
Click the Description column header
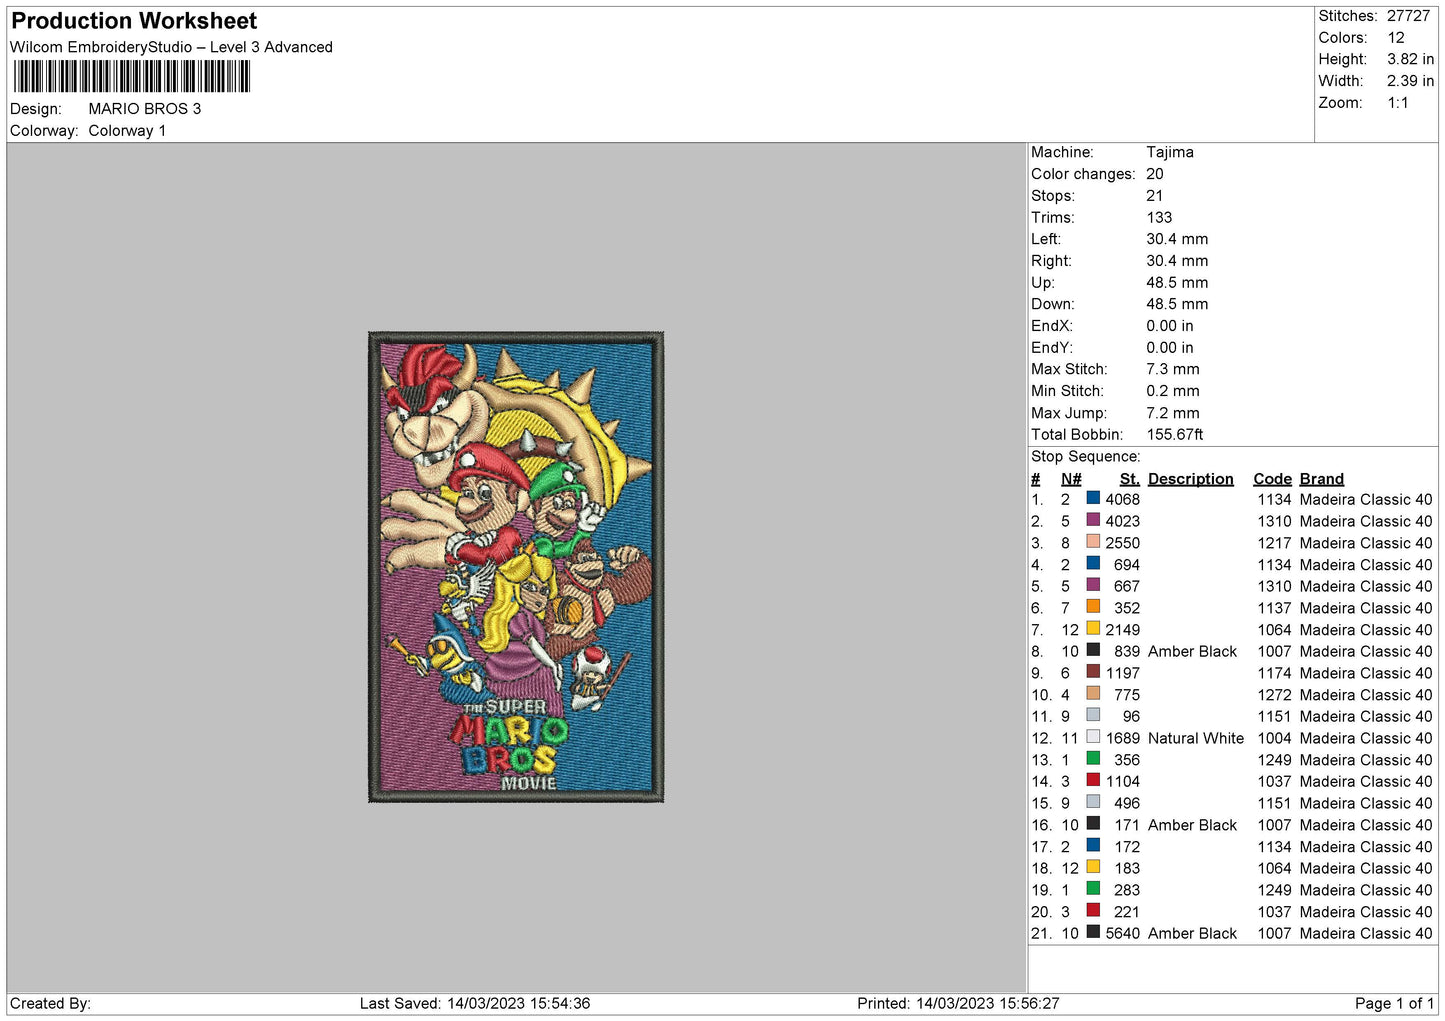[1190, 479]
